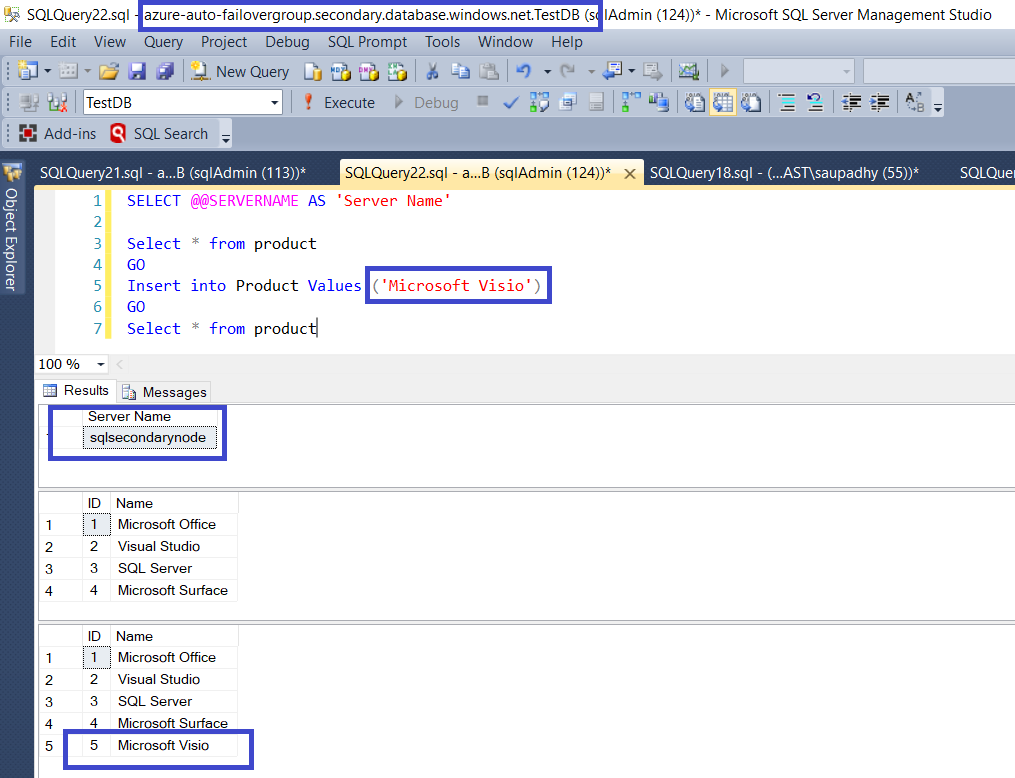Click the Debug button in SQL toolbar
Screen dimensions: 1015x778
point(426,102)
